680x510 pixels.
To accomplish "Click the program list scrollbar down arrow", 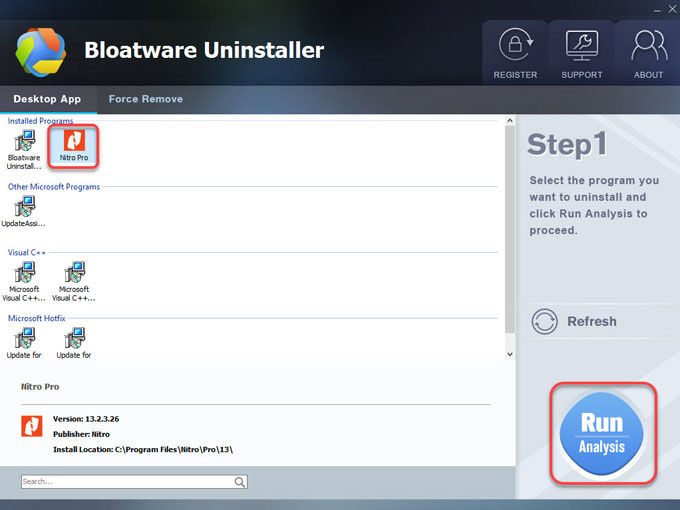I will (x=509, y=354).
